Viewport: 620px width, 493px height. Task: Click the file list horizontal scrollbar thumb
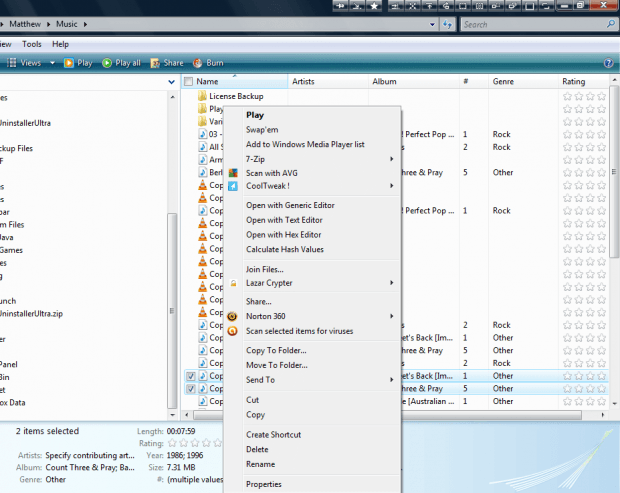(x=387, y=415)
